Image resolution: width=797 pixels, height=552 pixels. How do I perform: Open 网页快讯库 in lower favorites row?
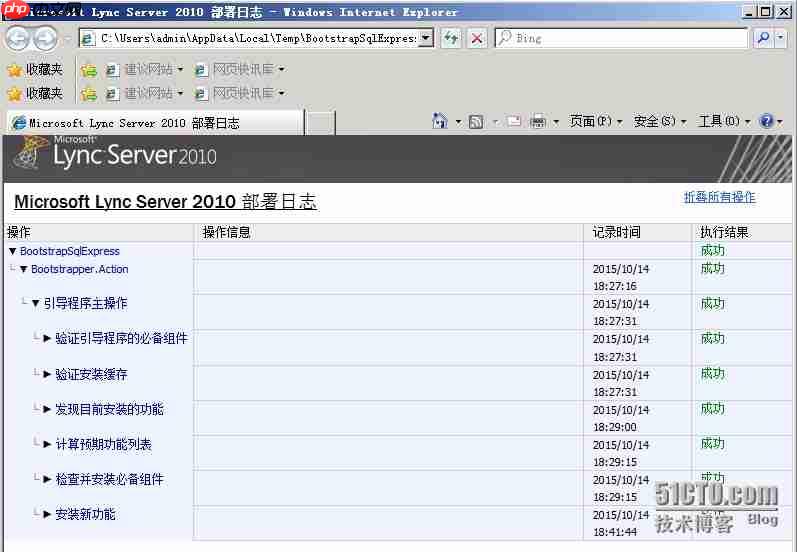240,93
